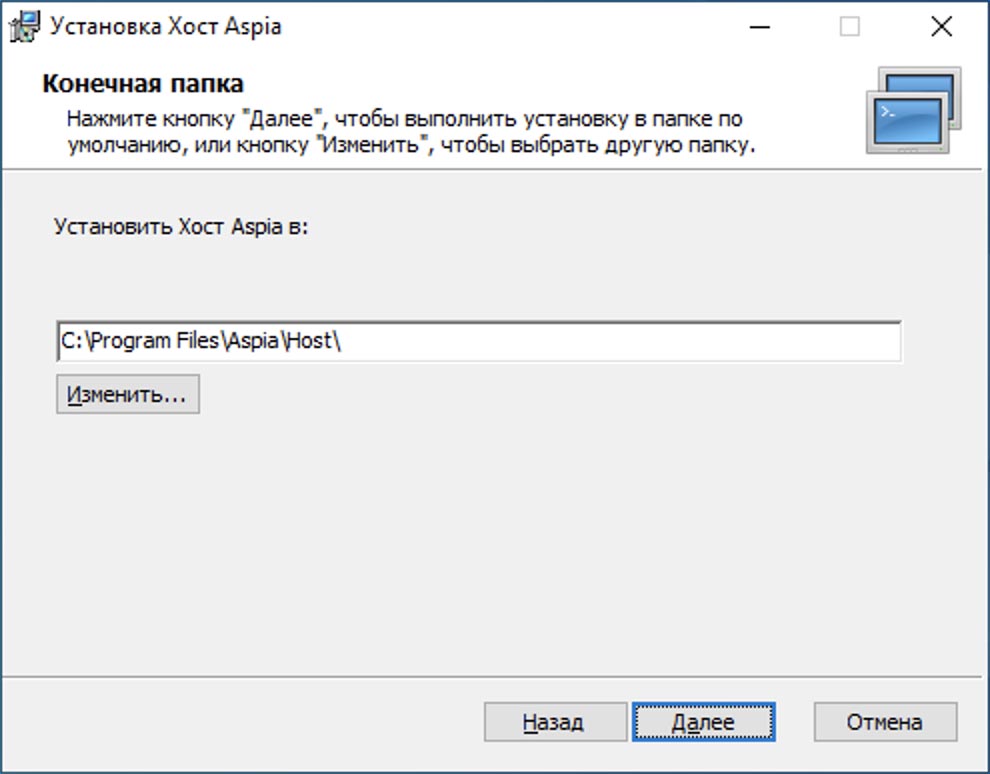Proceed with the Далее button
Viewport: 990px width, 774px height.
703,722
